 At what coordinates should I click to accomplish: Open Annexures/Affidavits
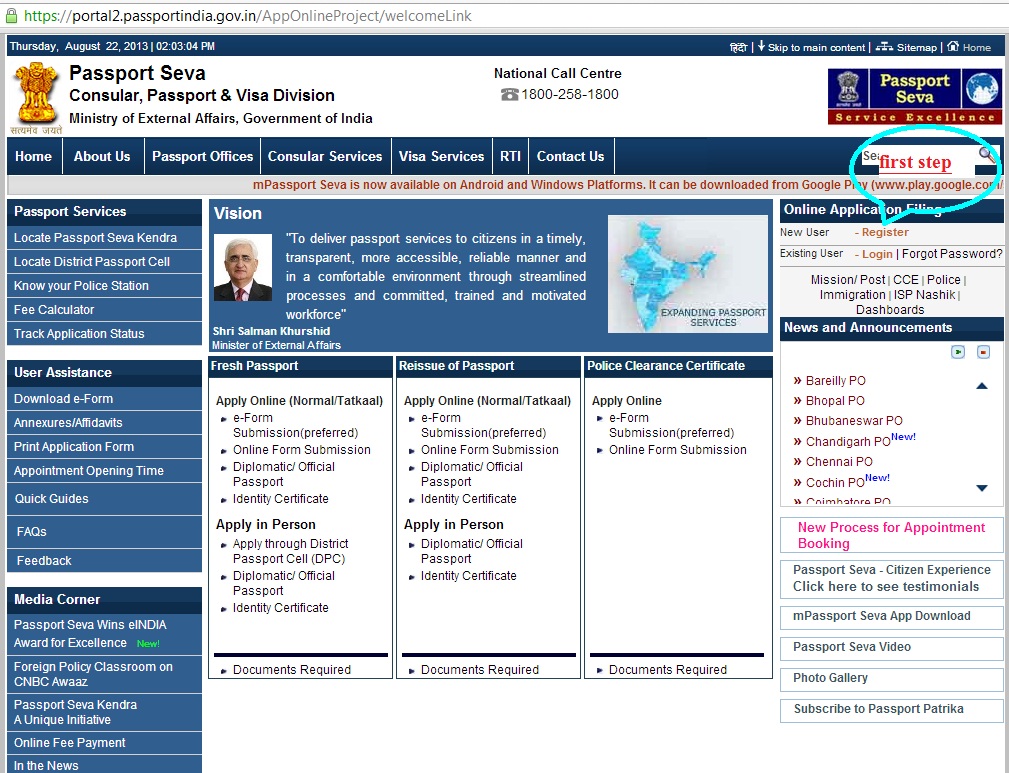(104, 423)
